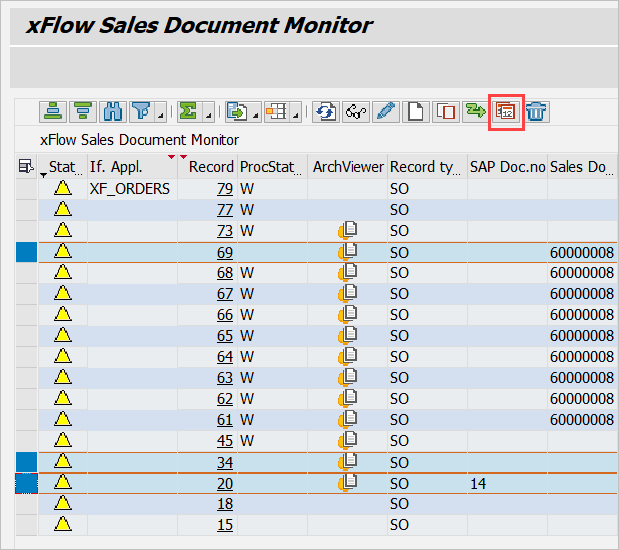Open record number 68 link
619x550 pixels.
225,272
